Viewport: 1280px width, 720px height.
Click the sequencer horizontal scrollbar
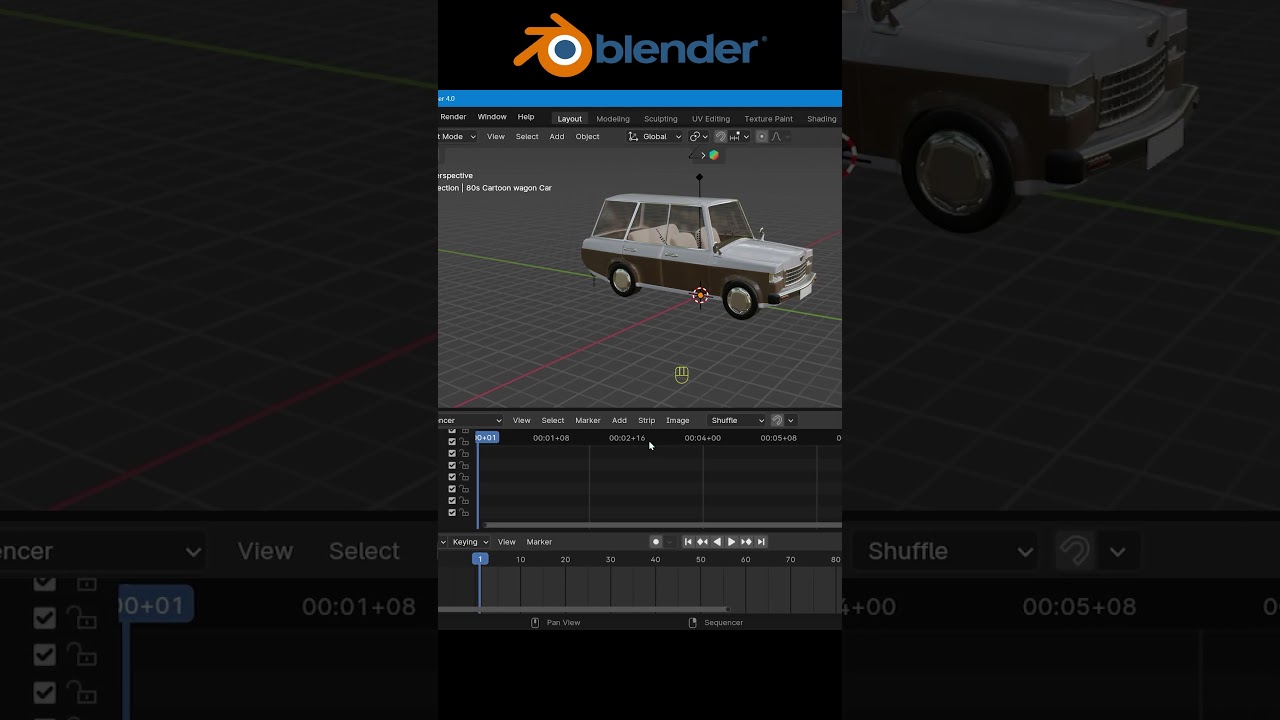click(x=663, y=525)
